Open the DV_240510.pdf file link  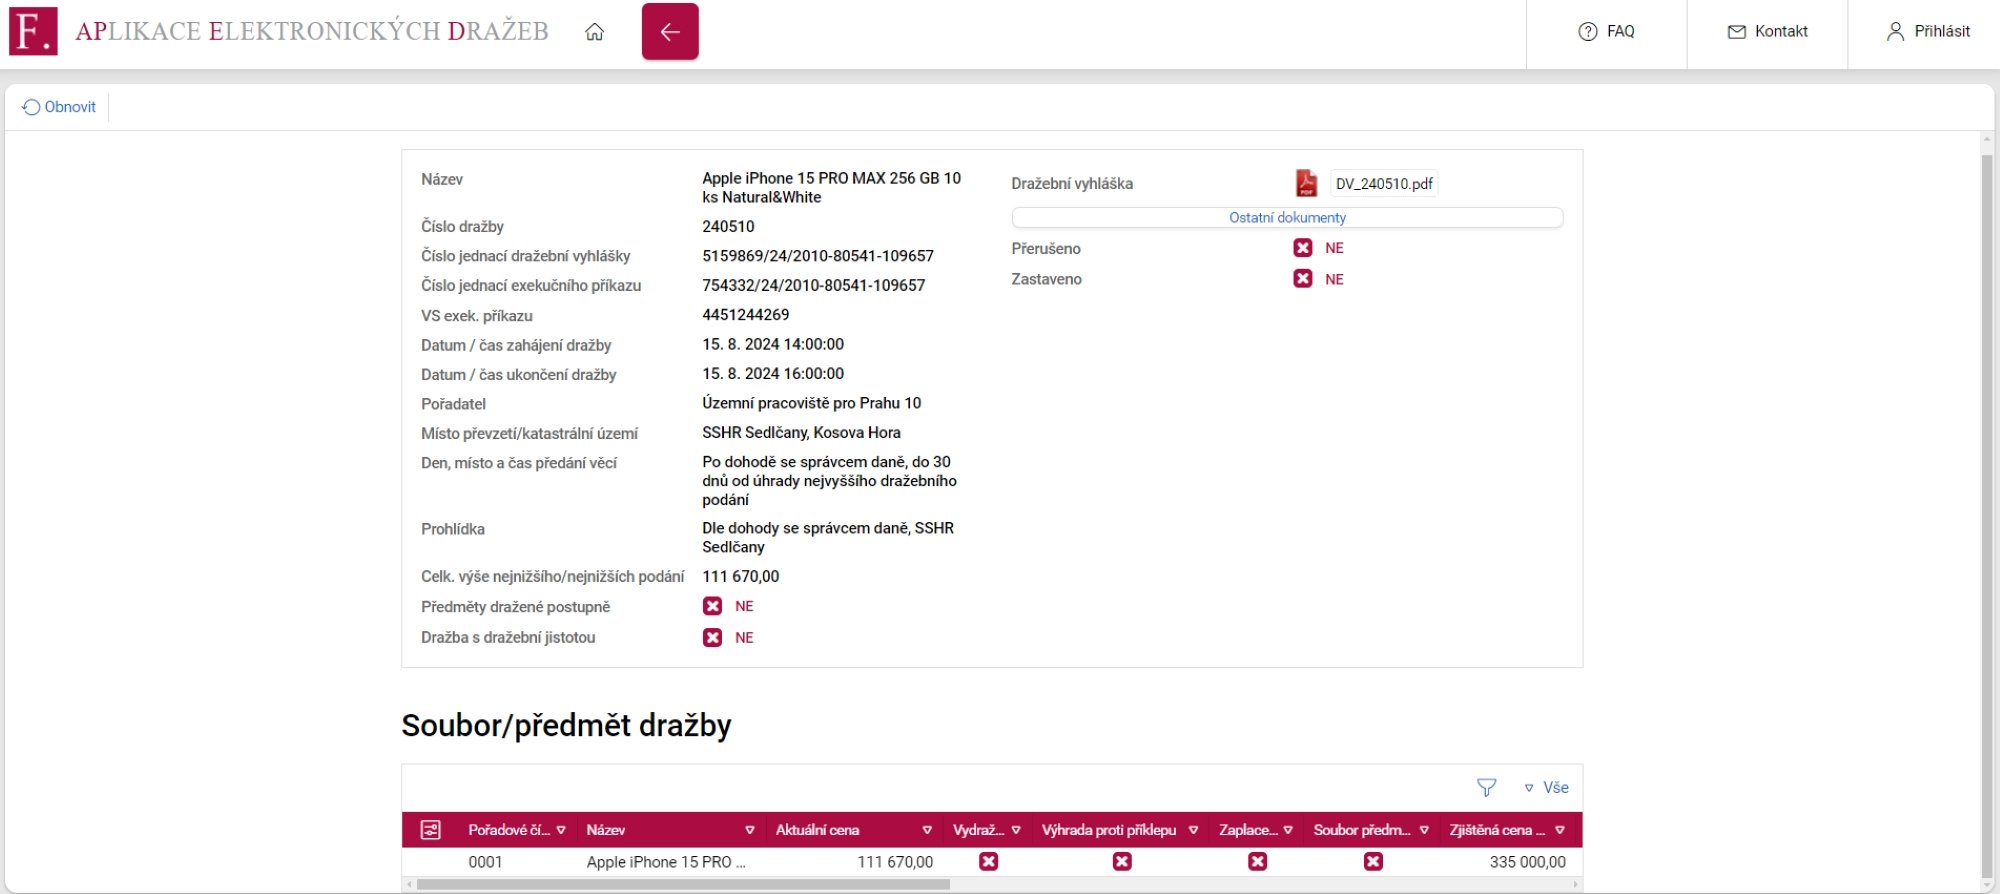(1384, 184)
